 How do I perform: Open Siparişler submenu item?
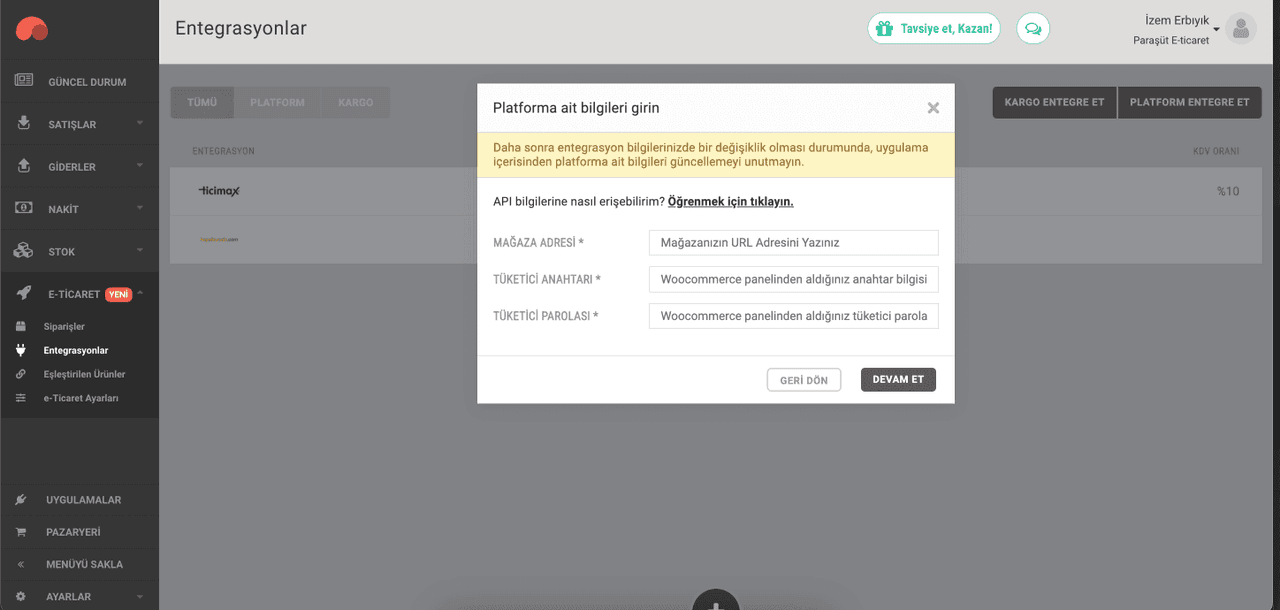[x=64, y=326]
